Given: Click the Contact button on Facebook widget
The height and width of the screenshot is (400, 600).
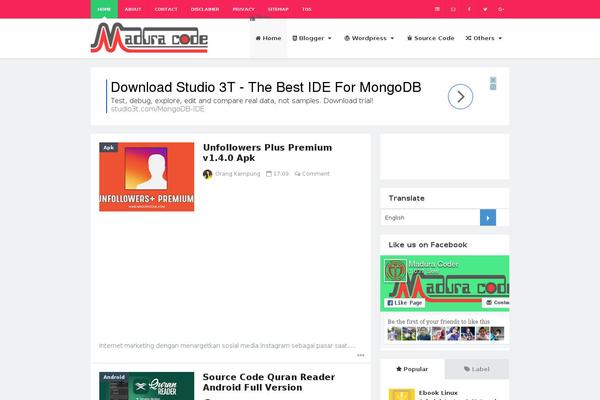Looking at the screenshot, I should pos(496,302).
